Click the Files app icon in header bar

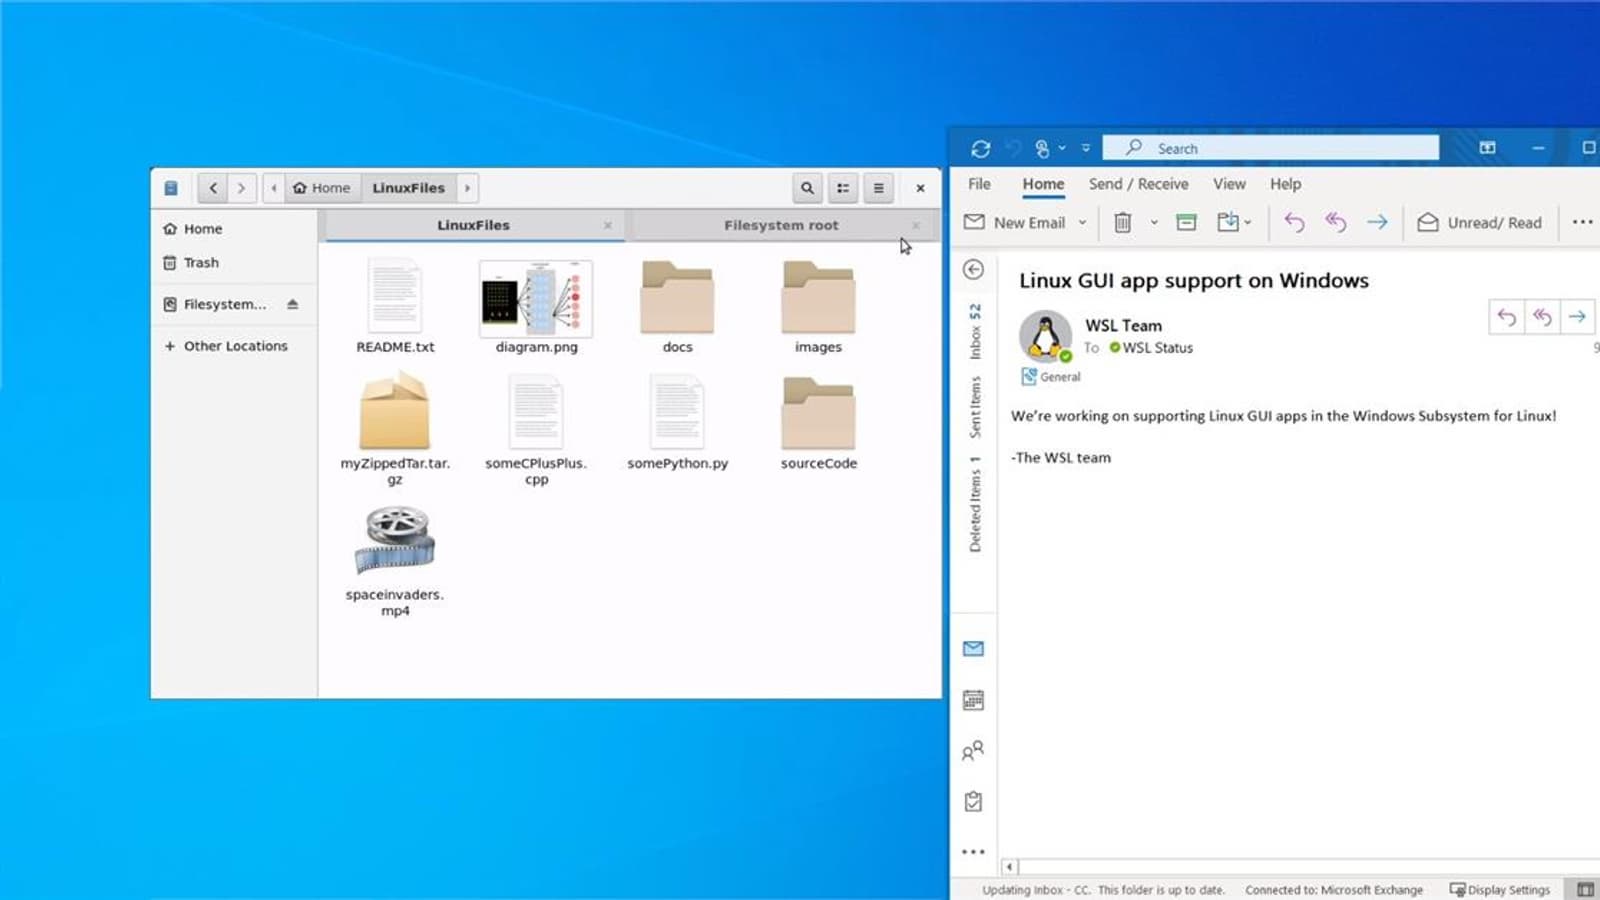coord(171,188)
